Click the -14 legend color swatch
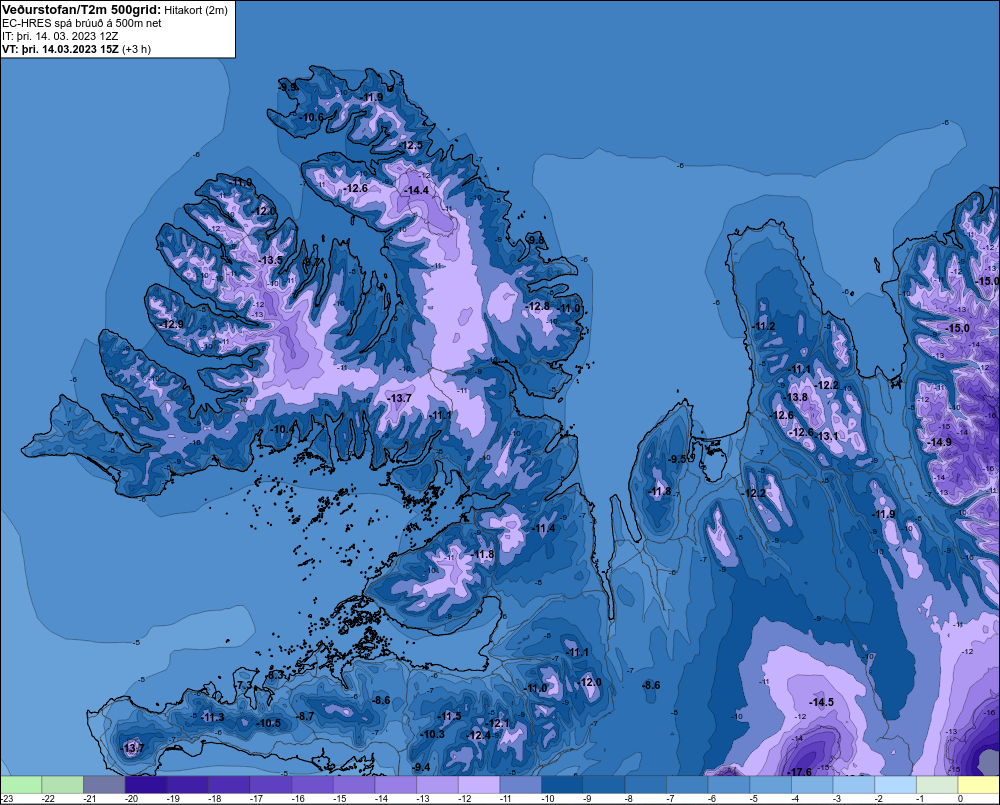The width and height of the screenshot is (1000, 805). (396, 785)
